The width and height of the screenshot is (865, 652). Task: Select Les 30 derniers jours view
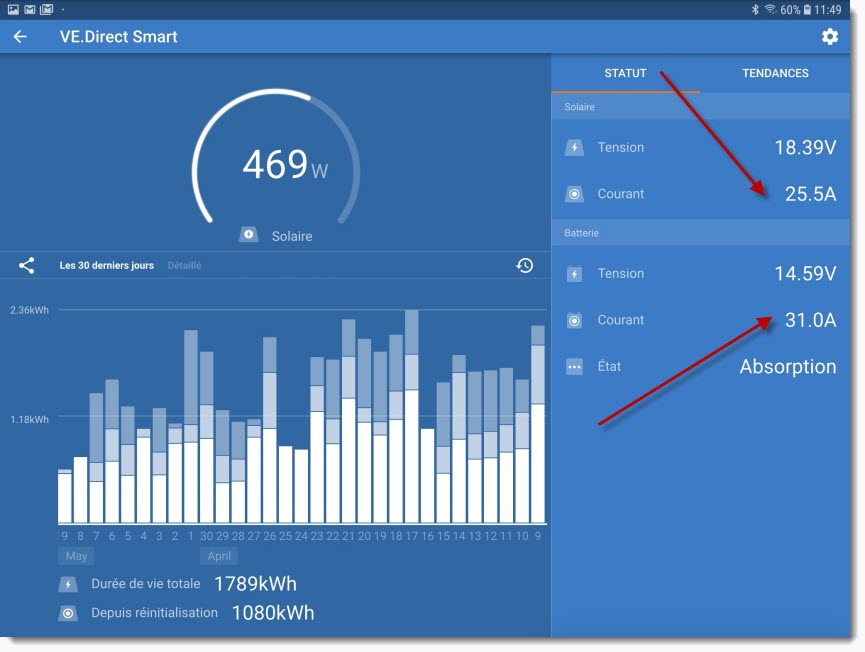click(106, 265)
